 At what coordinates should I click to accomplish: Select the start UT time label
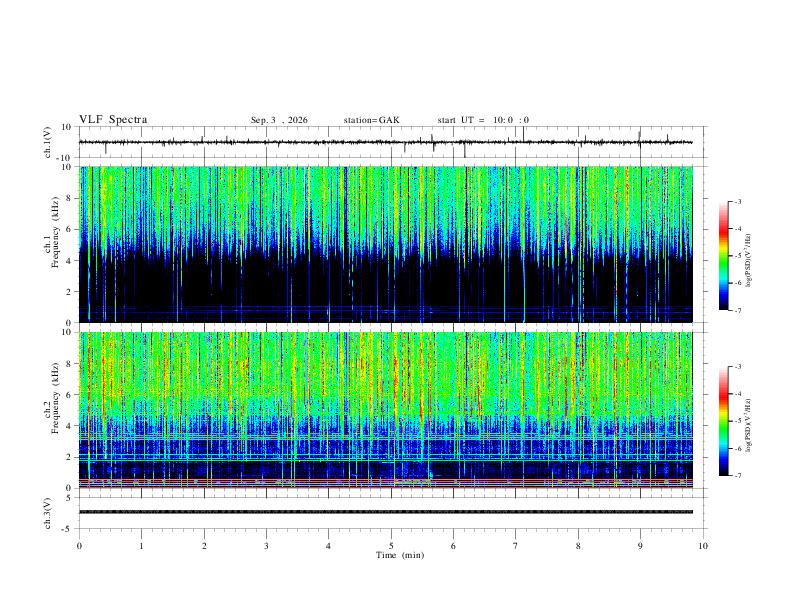point(483,120)
